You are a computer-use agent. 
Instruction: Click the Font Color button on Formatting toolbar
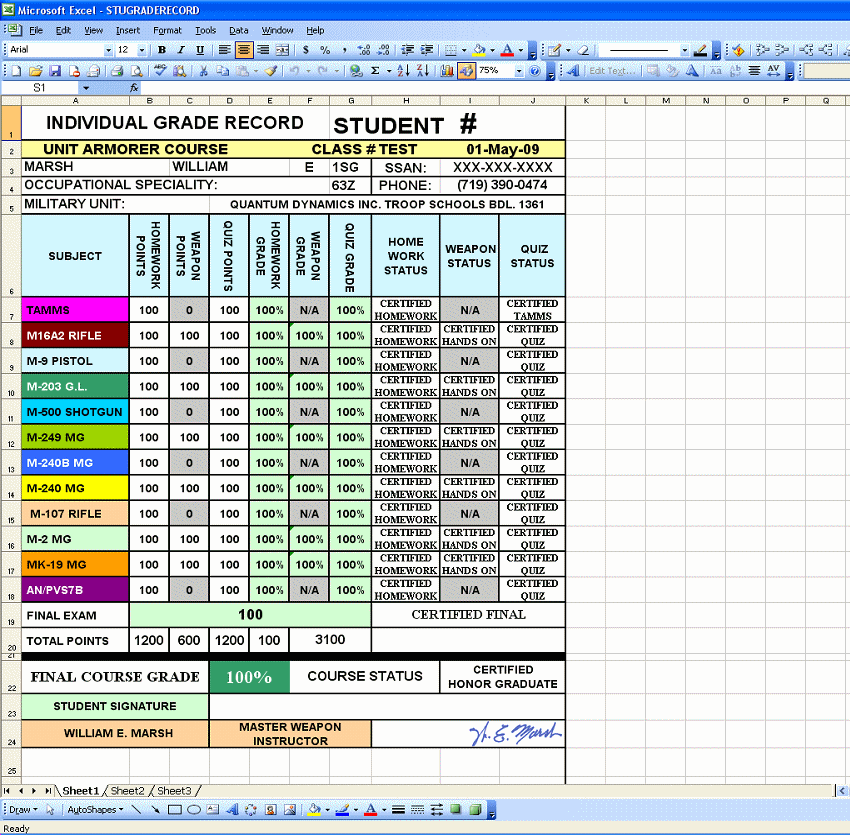pyautogui.click(x=507, y=50)
